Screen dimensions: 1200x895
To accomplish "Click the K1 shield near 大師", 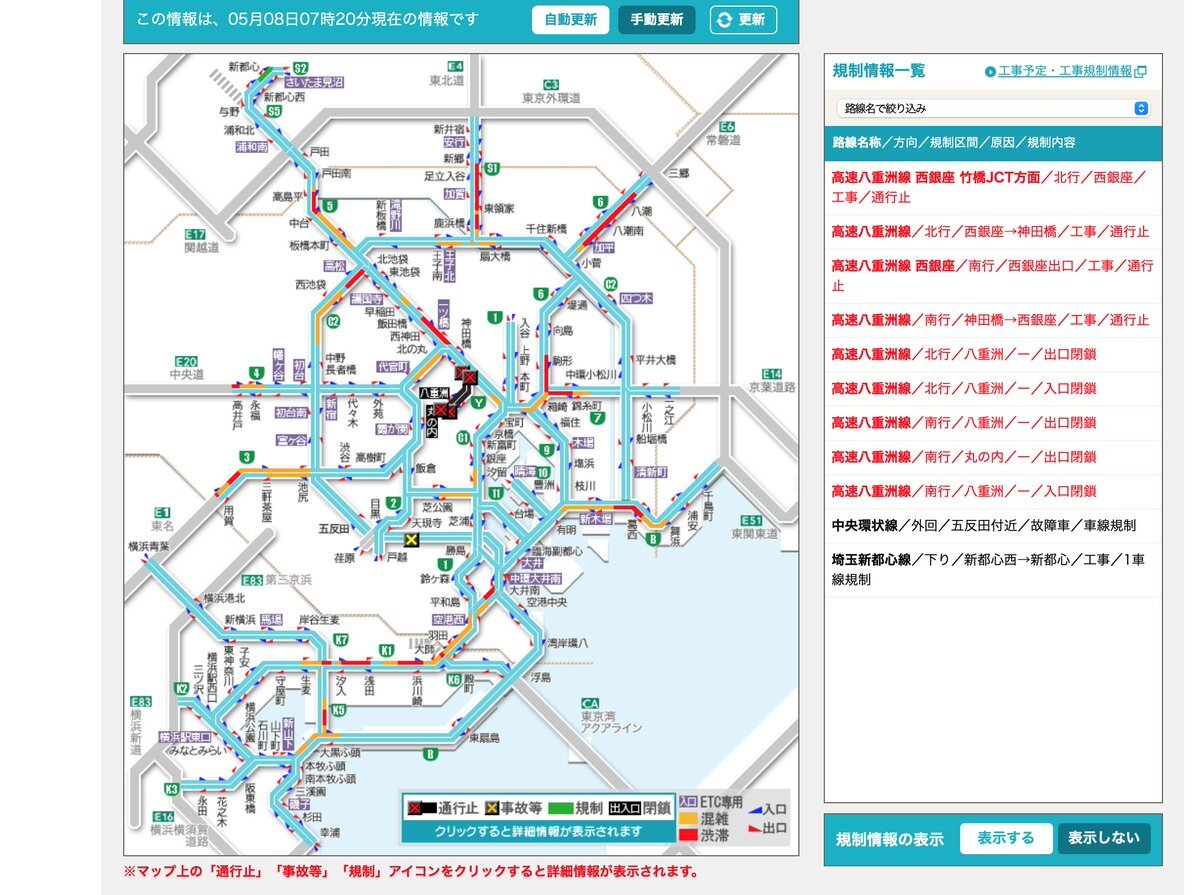I will tap(386, 650).
